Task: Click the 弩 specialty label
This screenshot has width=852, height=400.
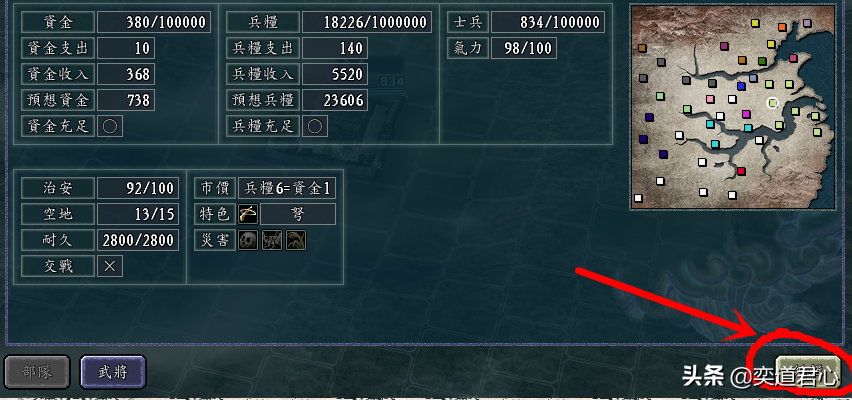Action: tap(298, 214)
